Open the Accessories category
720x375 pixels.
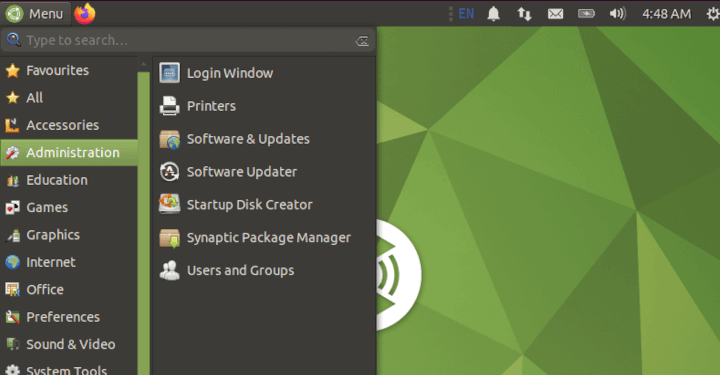pos(69,125)
